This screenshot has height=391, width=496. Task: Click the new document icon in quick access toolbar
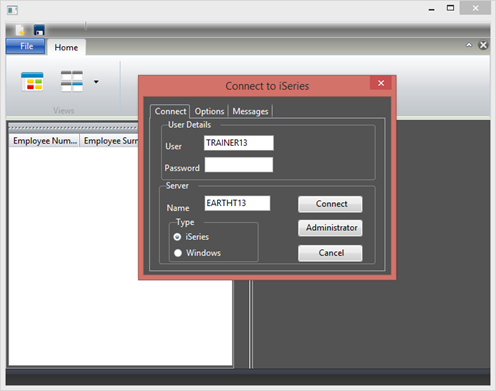20,30
